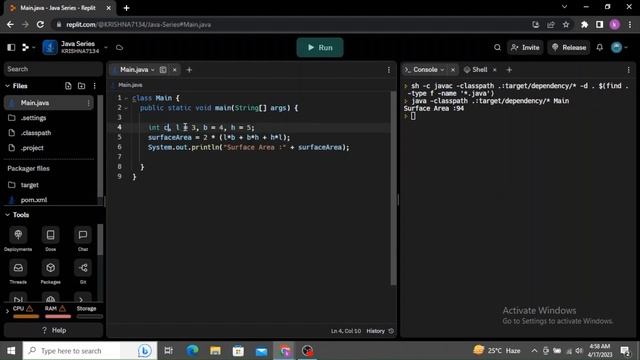
Task: Open the notifications bell
Action: 600,47
